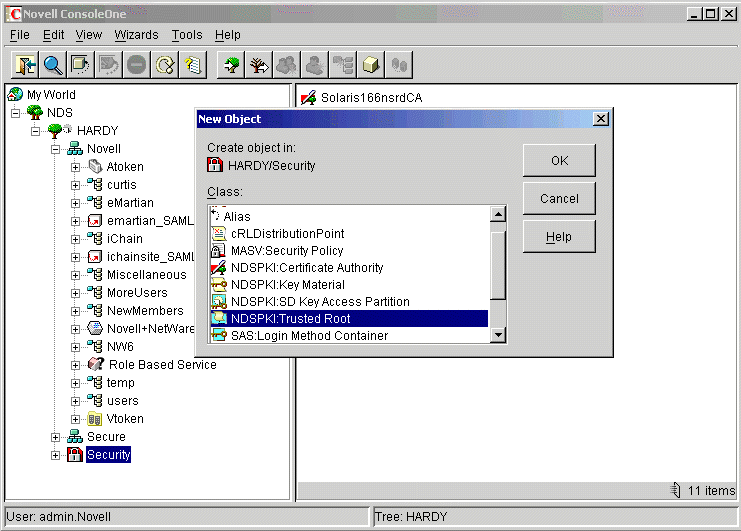Open the Wizards menu
This screenshot has width=741, height=531.
tap(136, 35)
